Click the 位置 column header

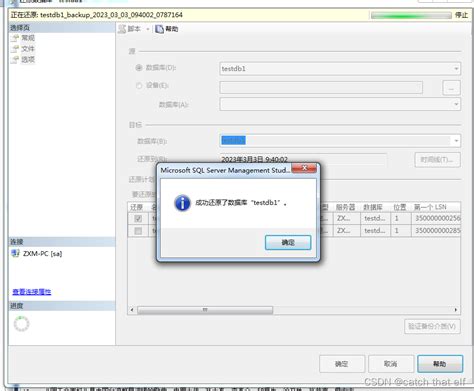[x=400, y=207]
